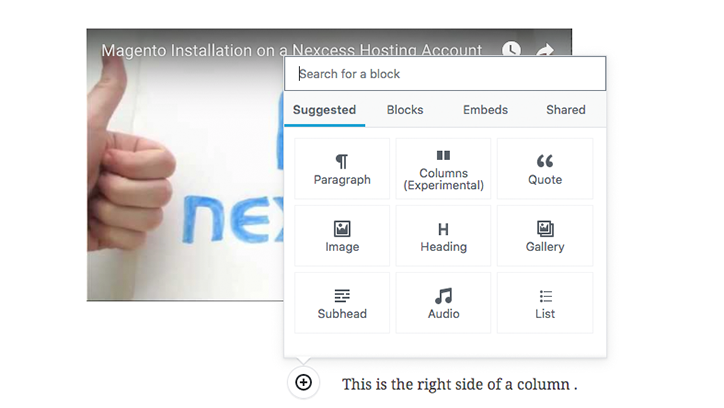Open the Embeds tab
This screenshot has height=408, width=724.
click(x=485, y=110)
